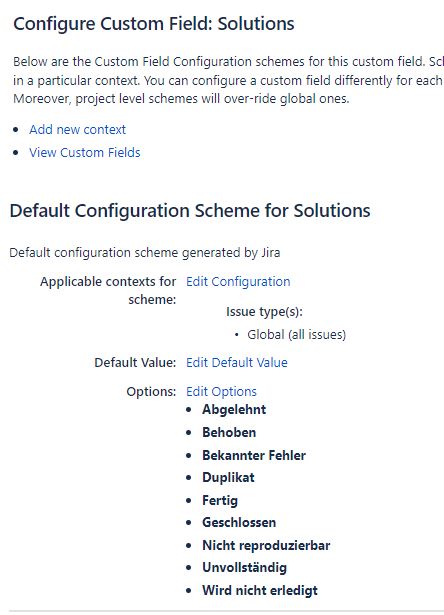
Task: Click the Unvollständig option
Action: tap(244, 567)
